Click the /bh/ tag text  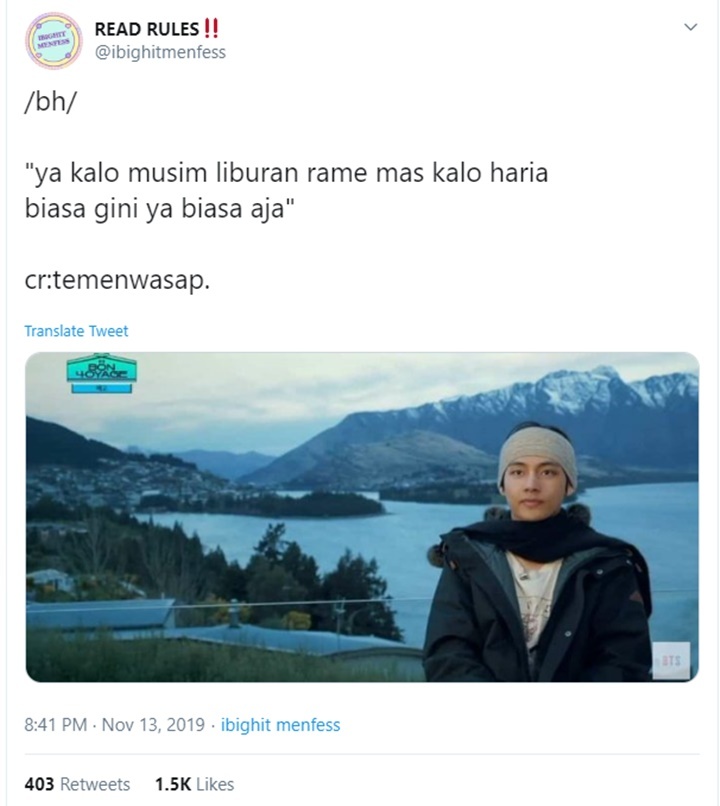[50, 102]
